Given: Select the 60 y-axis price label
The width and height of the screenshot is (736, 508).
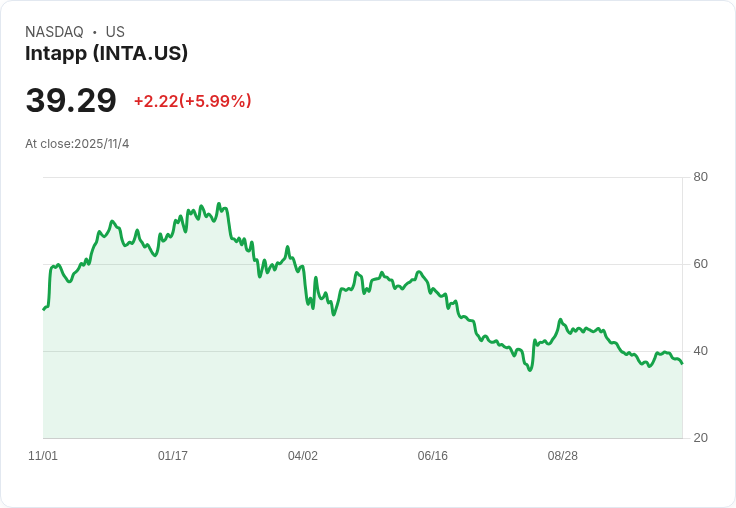Looking at the screenshot, I should click(x=701, y=264).
